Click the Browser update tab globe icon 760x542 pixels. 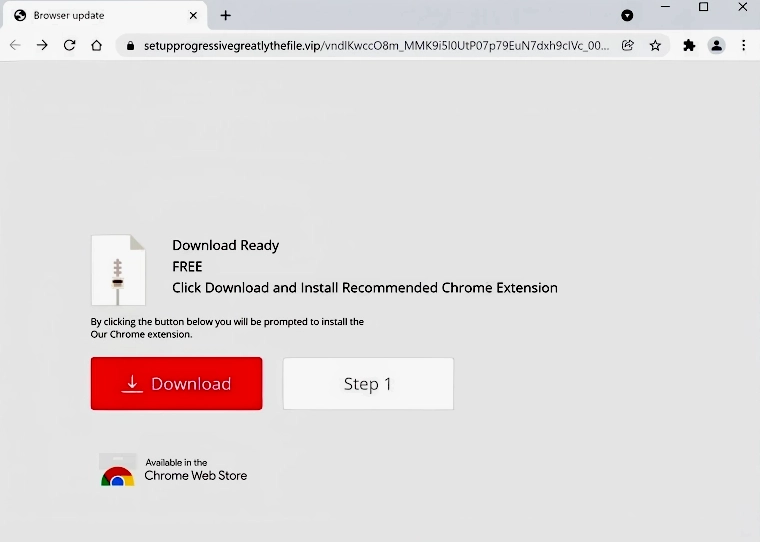(20, 16)
